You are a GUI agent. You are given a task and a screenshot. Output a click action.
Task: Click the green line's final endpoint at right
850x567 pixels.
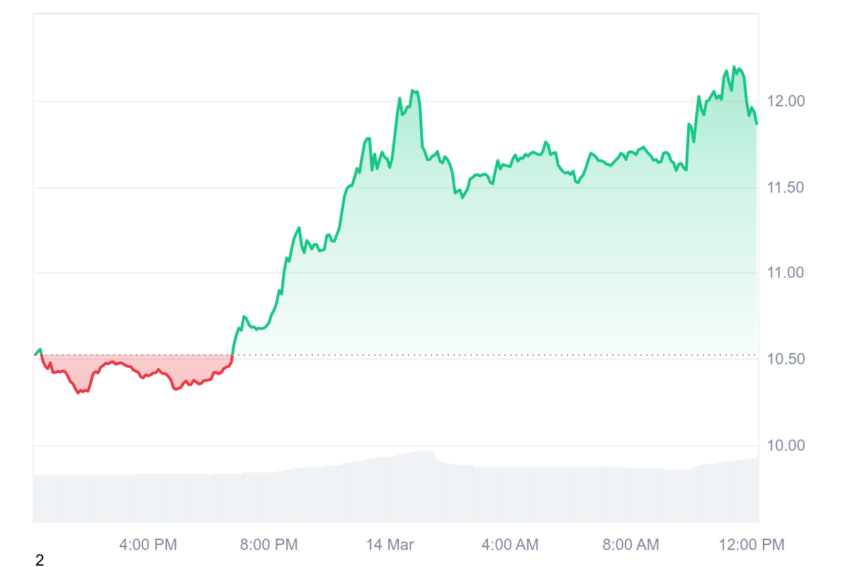[x=757, y=124]
